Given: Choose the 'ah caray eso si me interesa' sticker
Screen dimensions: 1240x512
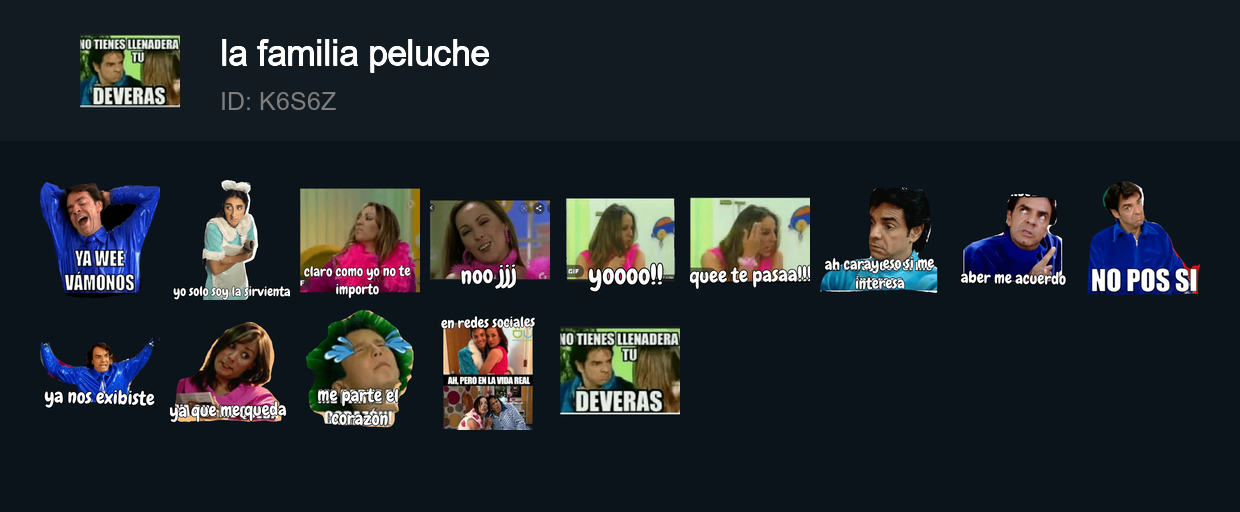Looking at the screenshot, I should tap(880, 240).
